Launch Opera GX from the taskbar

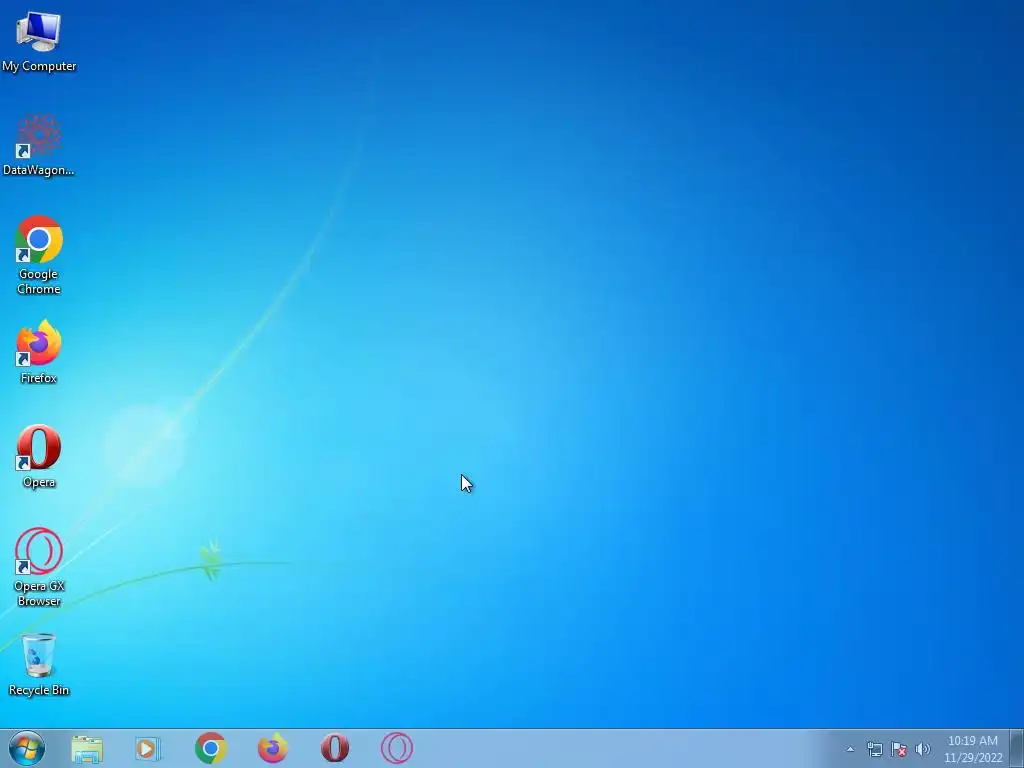click(396, 748)
